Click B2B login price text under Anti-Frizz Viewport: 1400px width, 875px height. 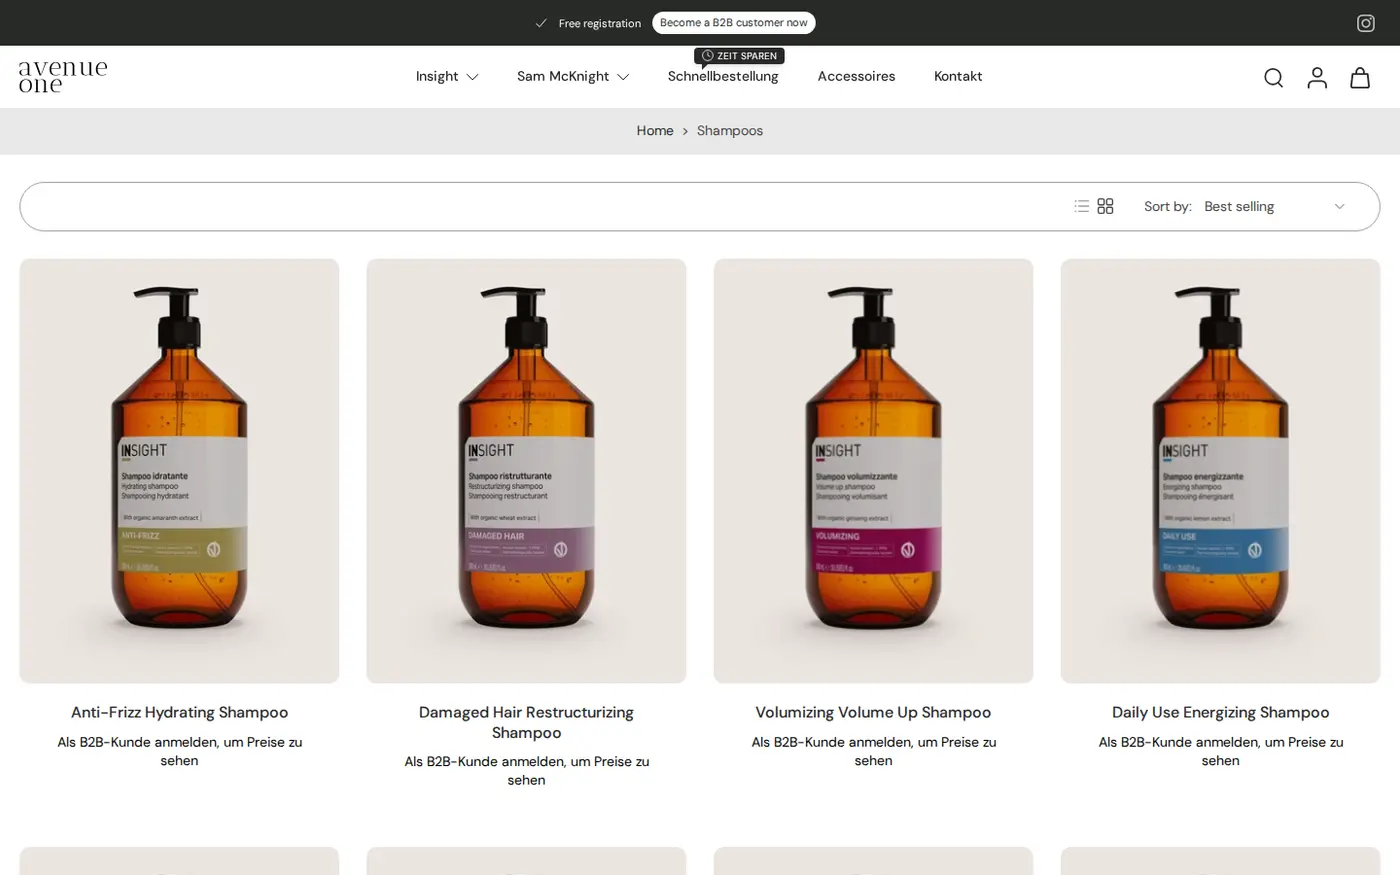(x=179, y=751)
